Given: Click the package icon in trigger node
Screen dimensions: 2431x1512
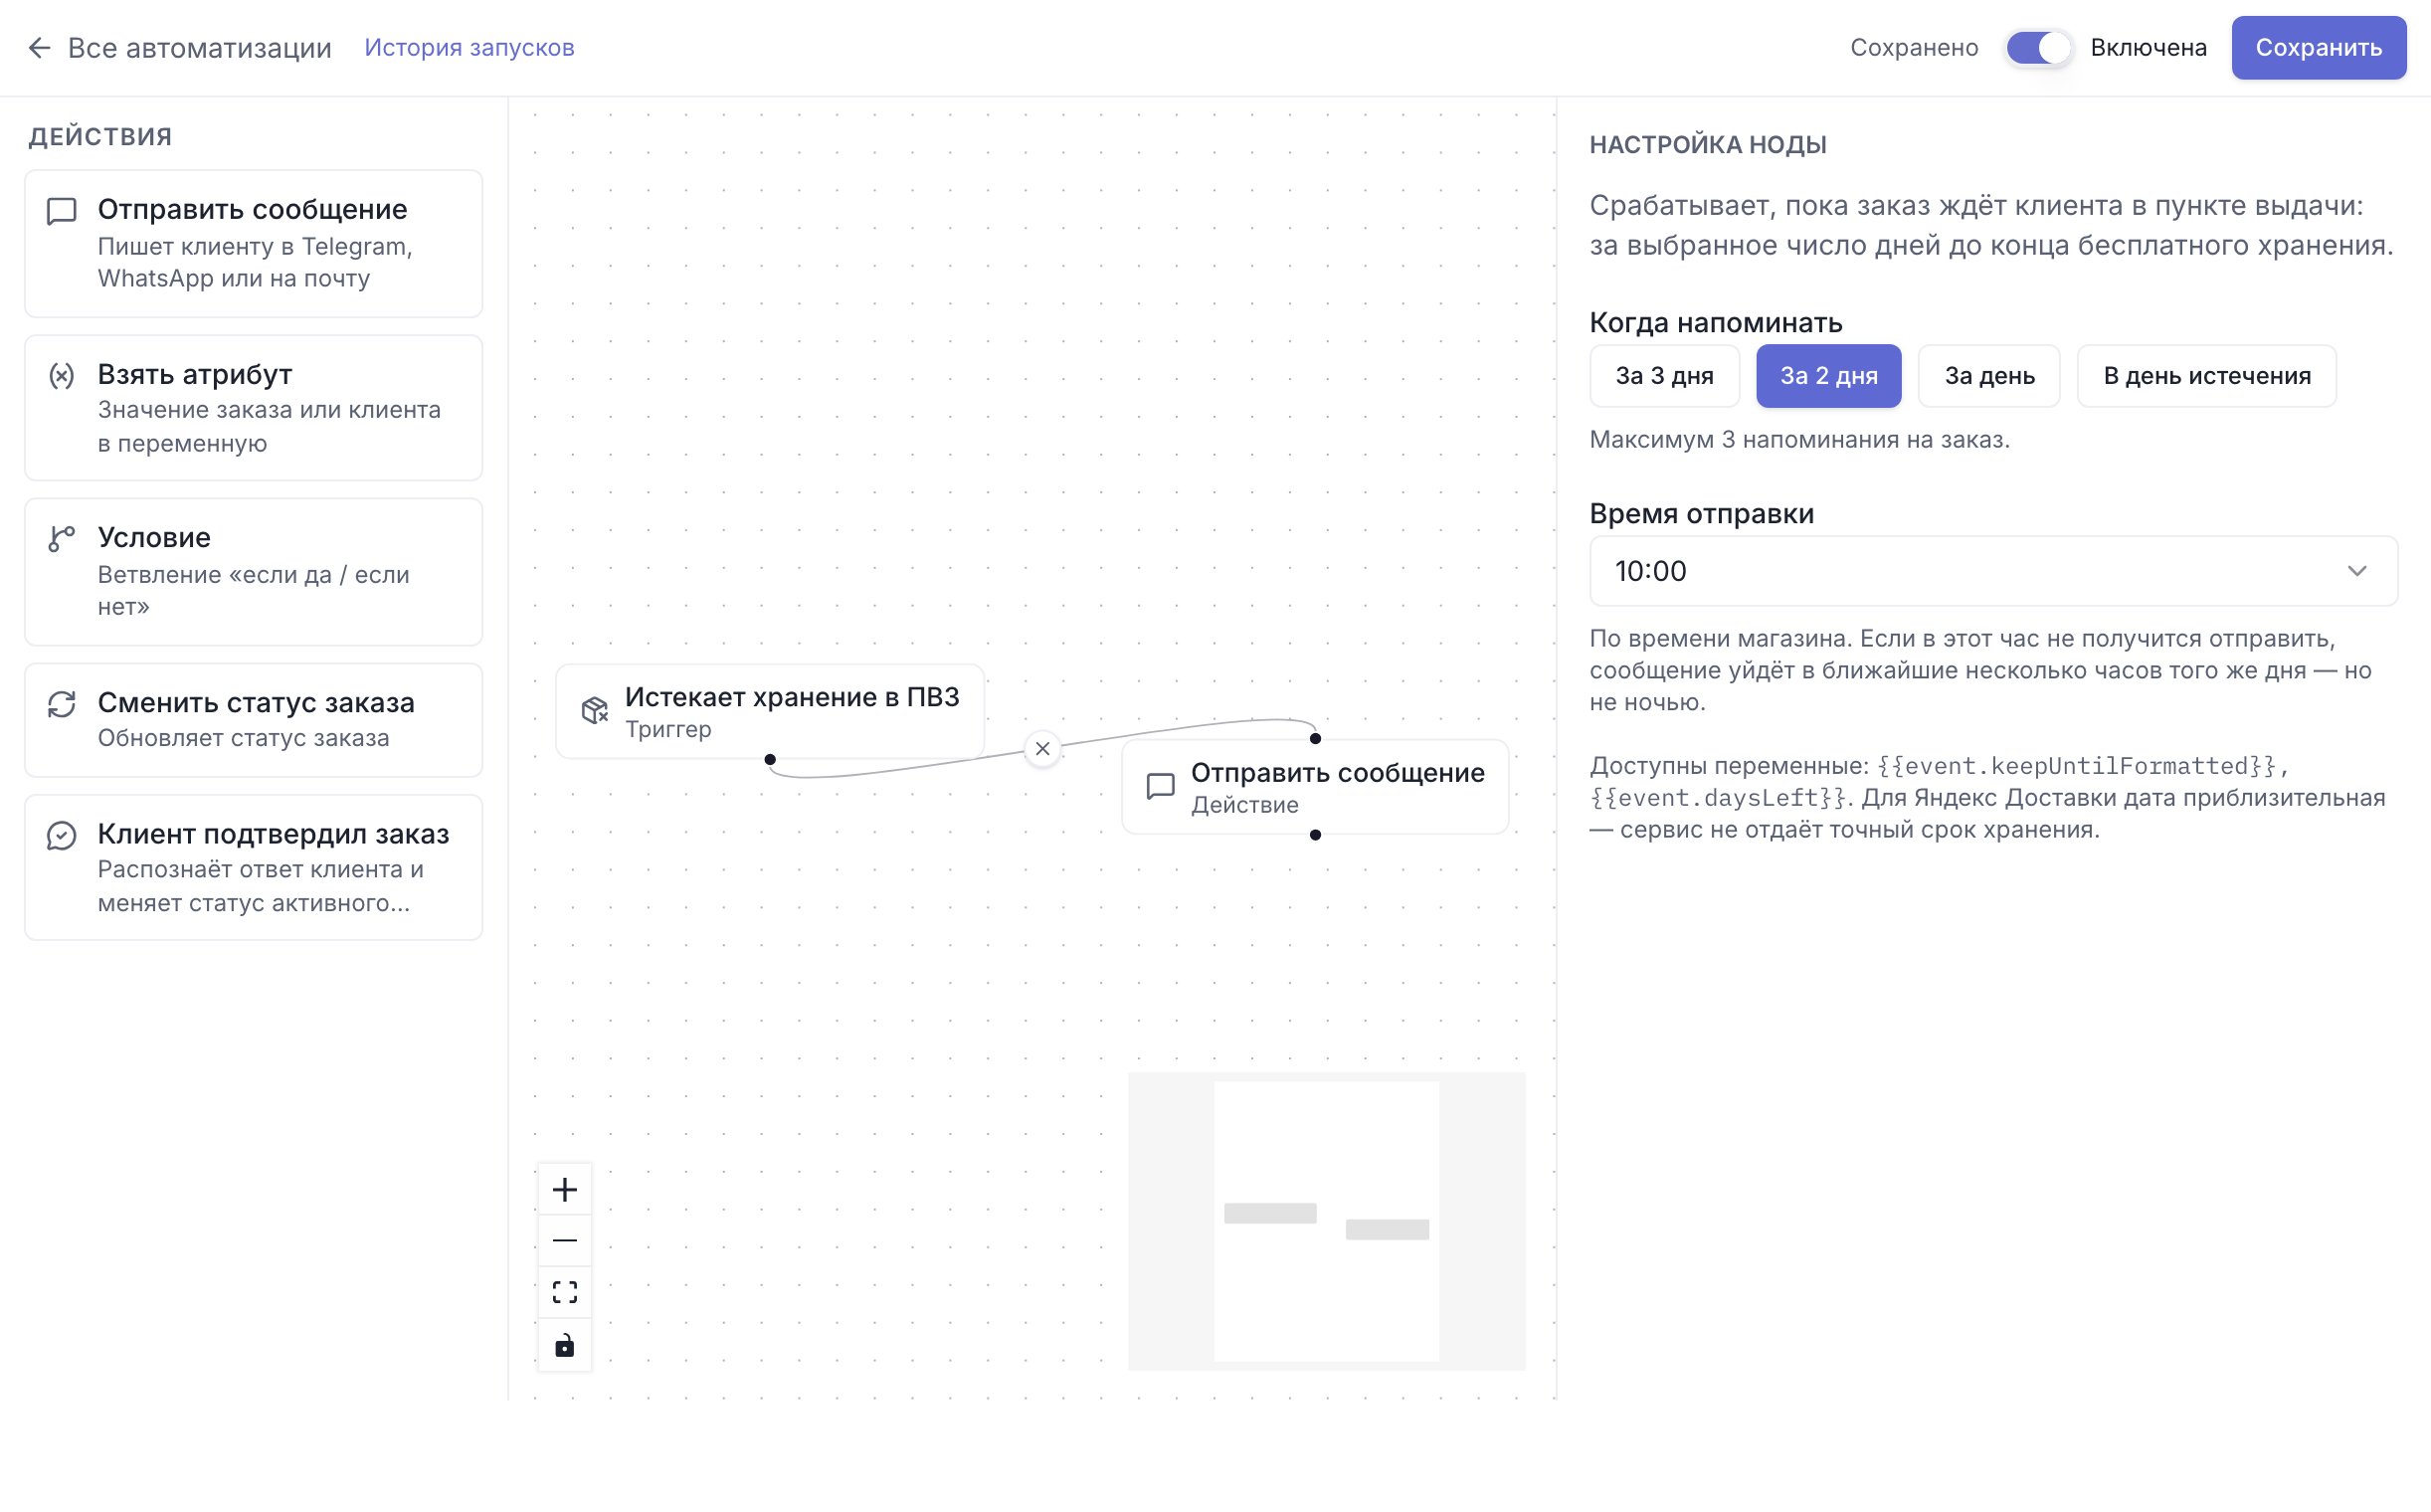Looking at the screenshot, I should (x=595, y=711).
